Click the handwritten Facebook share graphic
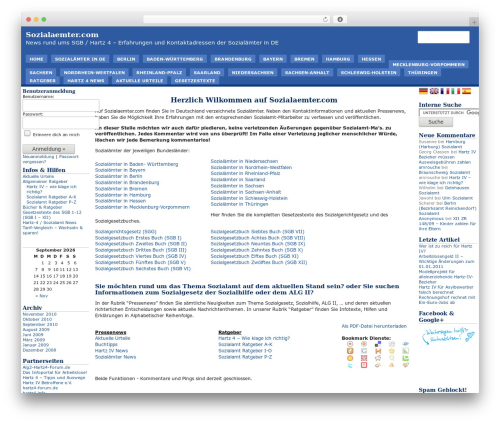 [x=448, y=336]
